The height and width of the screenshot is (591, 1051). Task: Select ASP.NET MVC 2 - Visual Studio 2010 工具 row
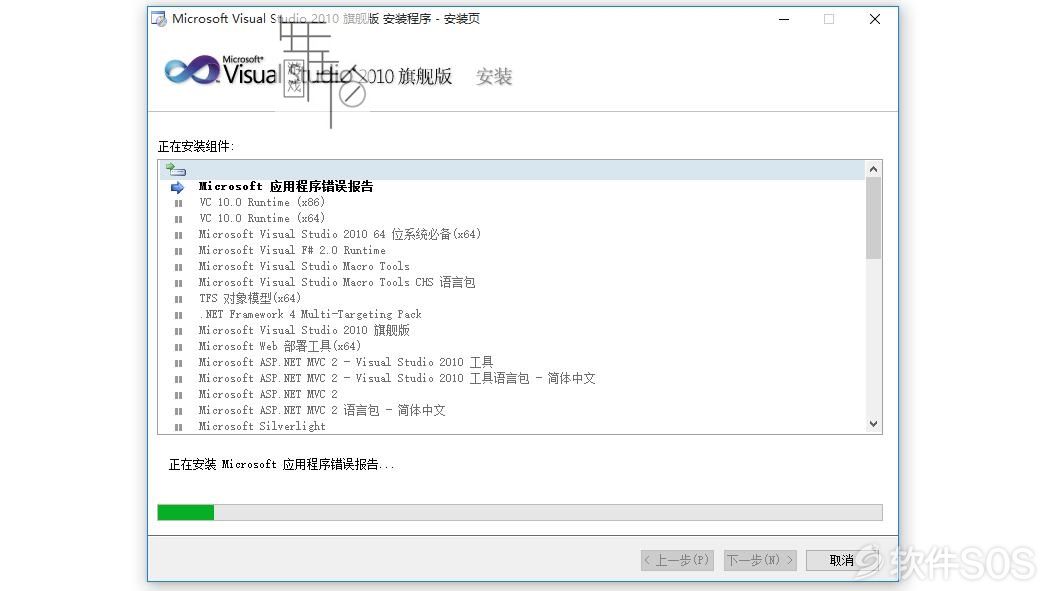(346, 363)
